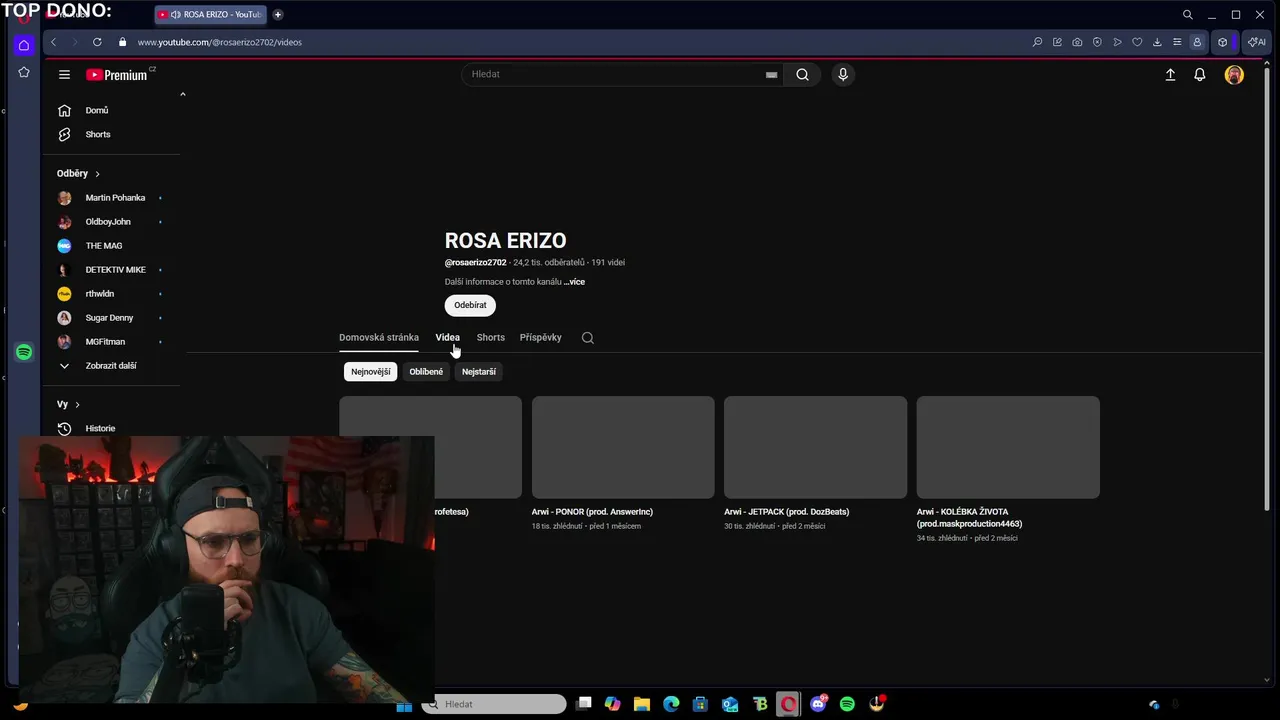Viewport: 1280px width, 720px height.
Task: Open Arwi - PONOR video title
Action: click(592, 512)
